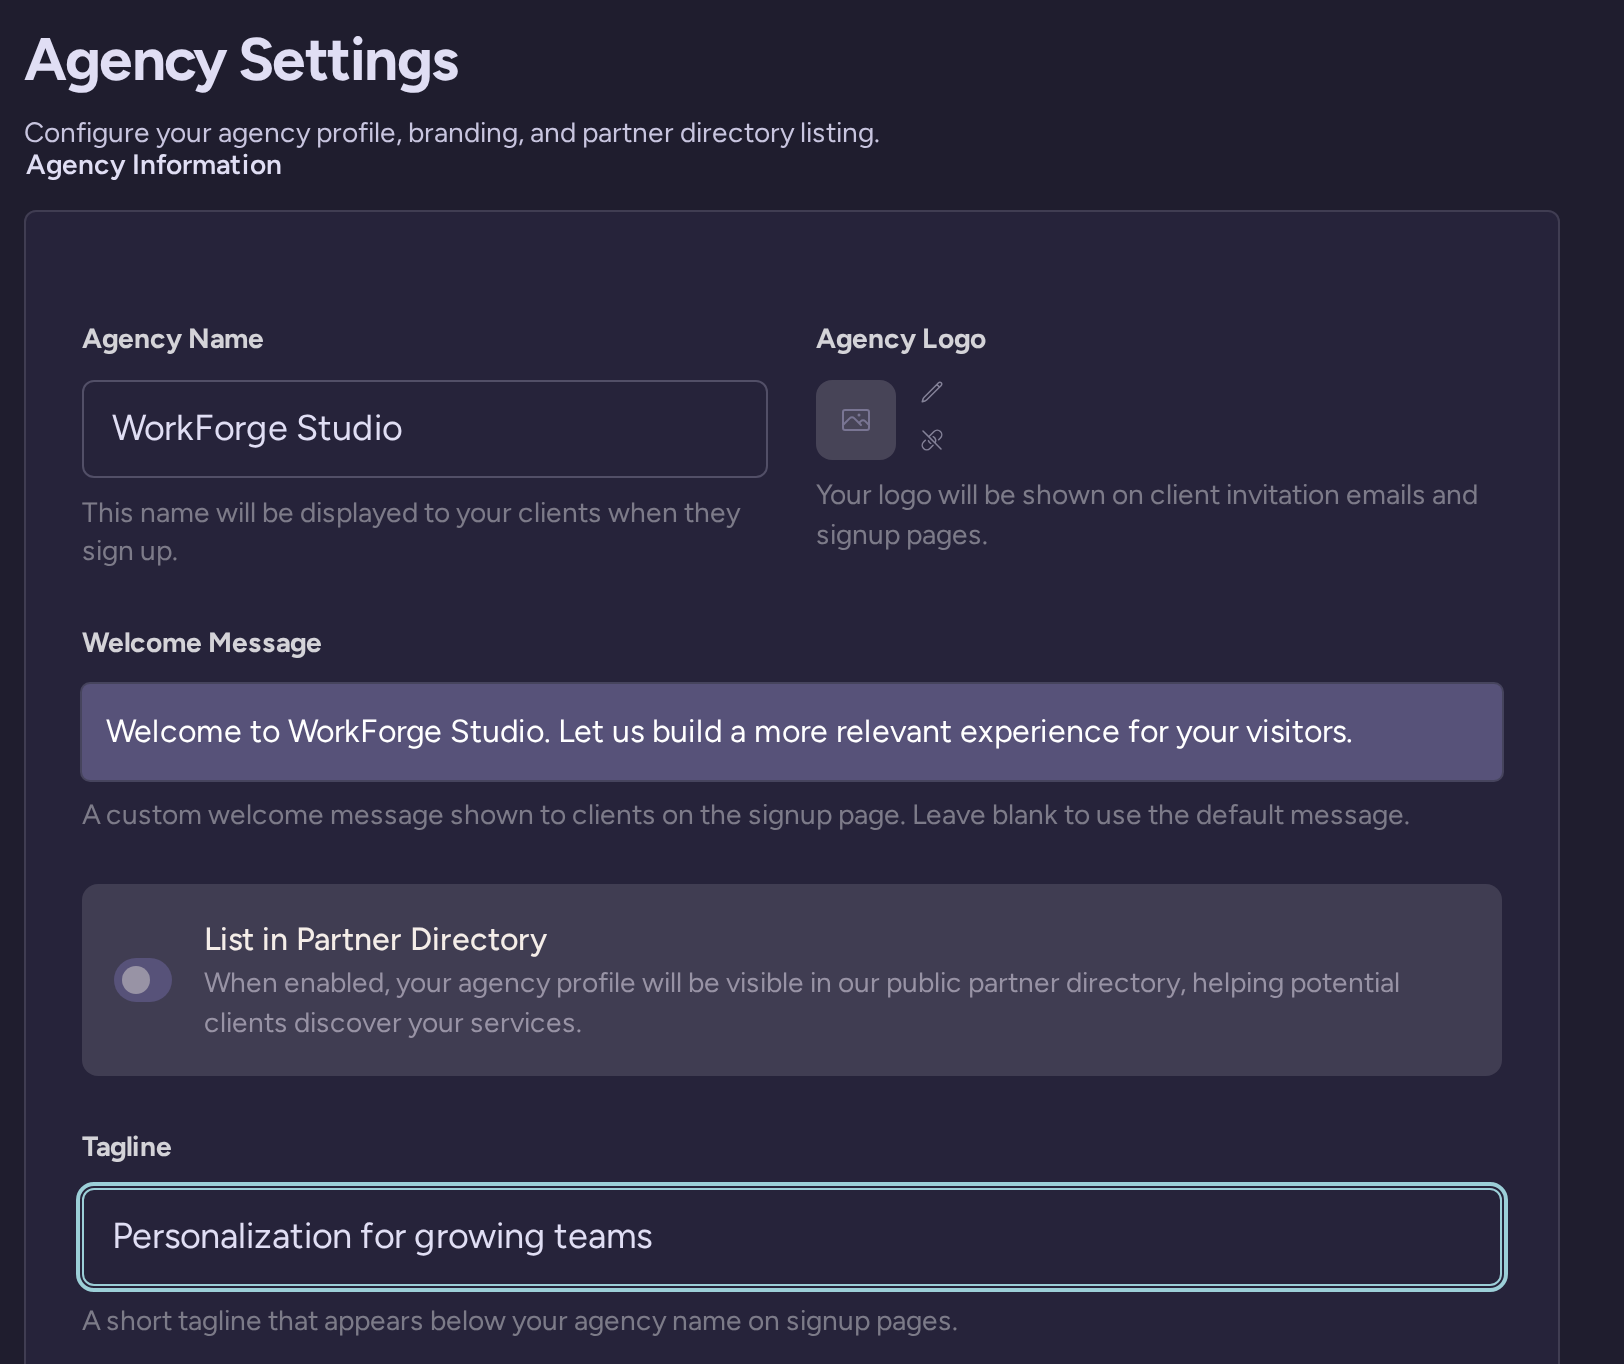Viewport: 1624px width, 1364px height.
Task: Click the 'Agency Logo' label
Action: pos(901,339)
